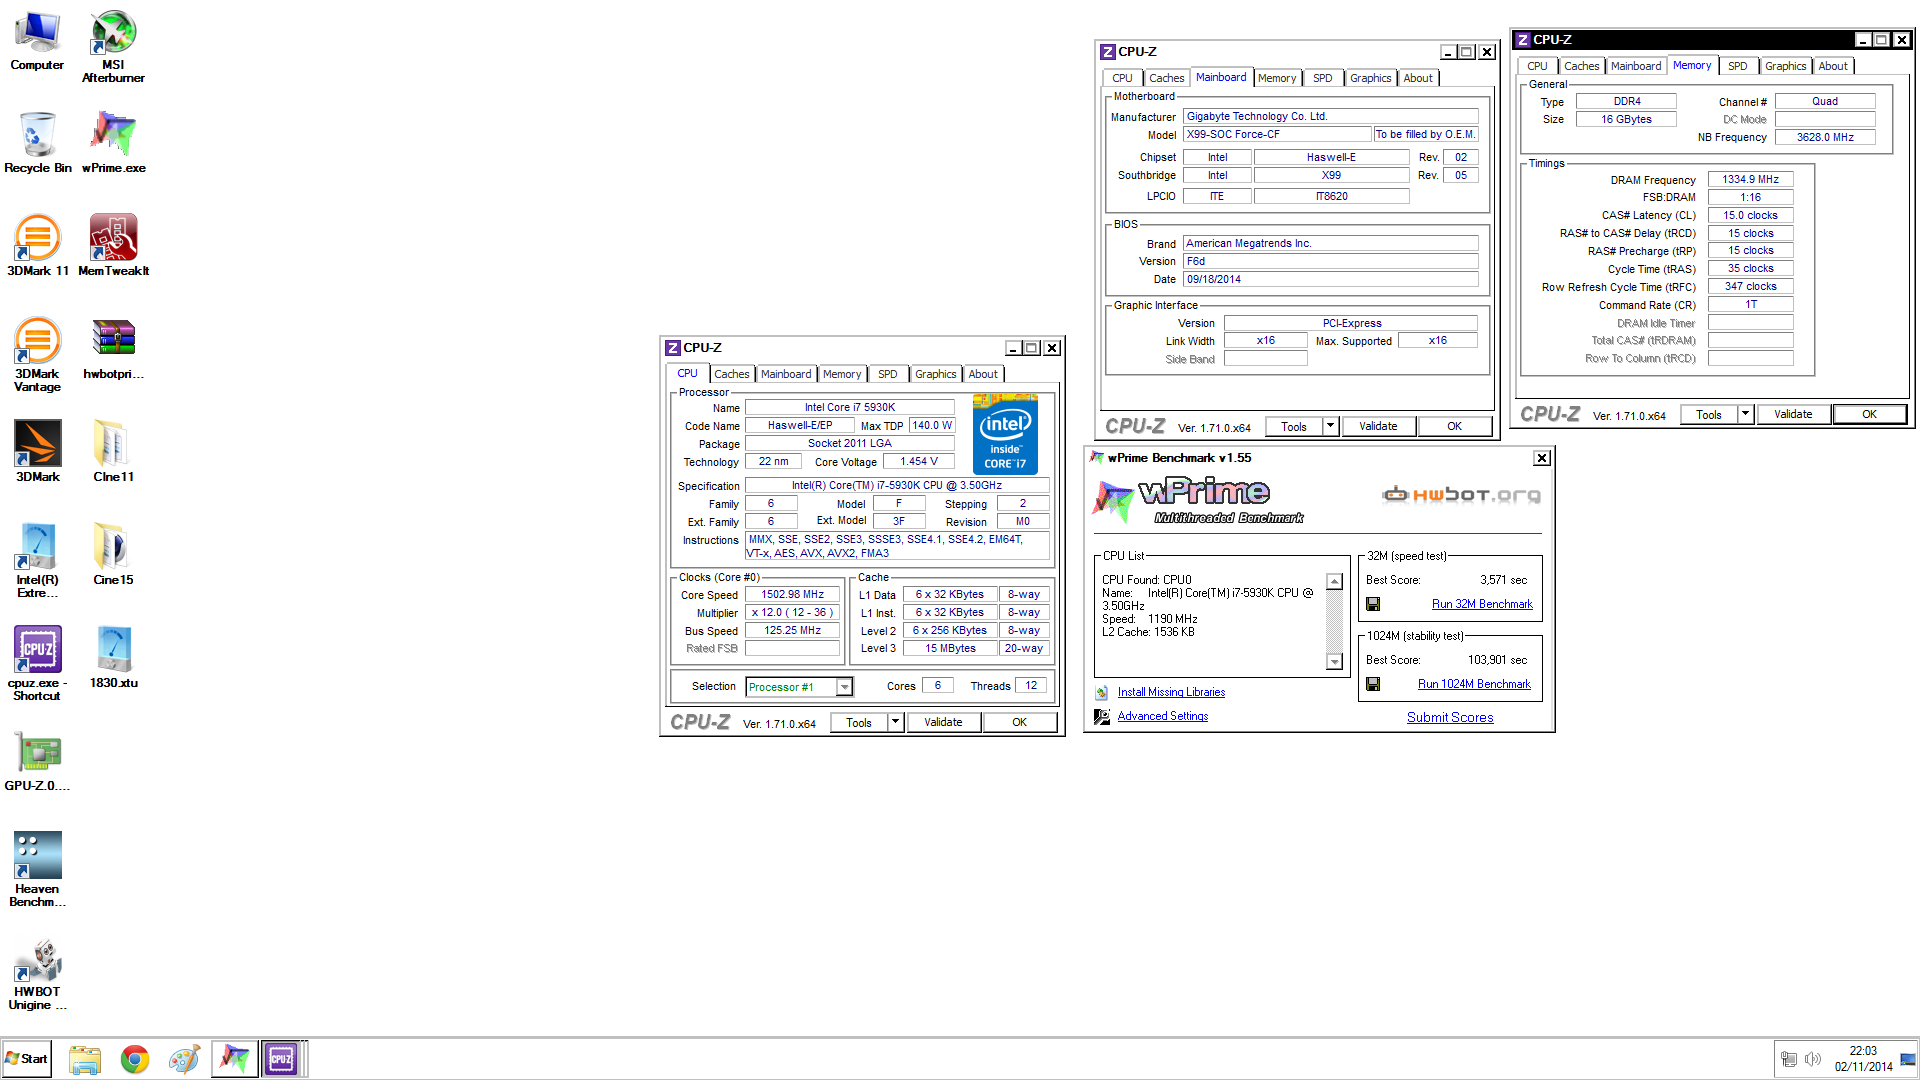Open Graphics tab in Mainboard window
This screenshot has width=1920, height=1080.
pos(1370,78)
